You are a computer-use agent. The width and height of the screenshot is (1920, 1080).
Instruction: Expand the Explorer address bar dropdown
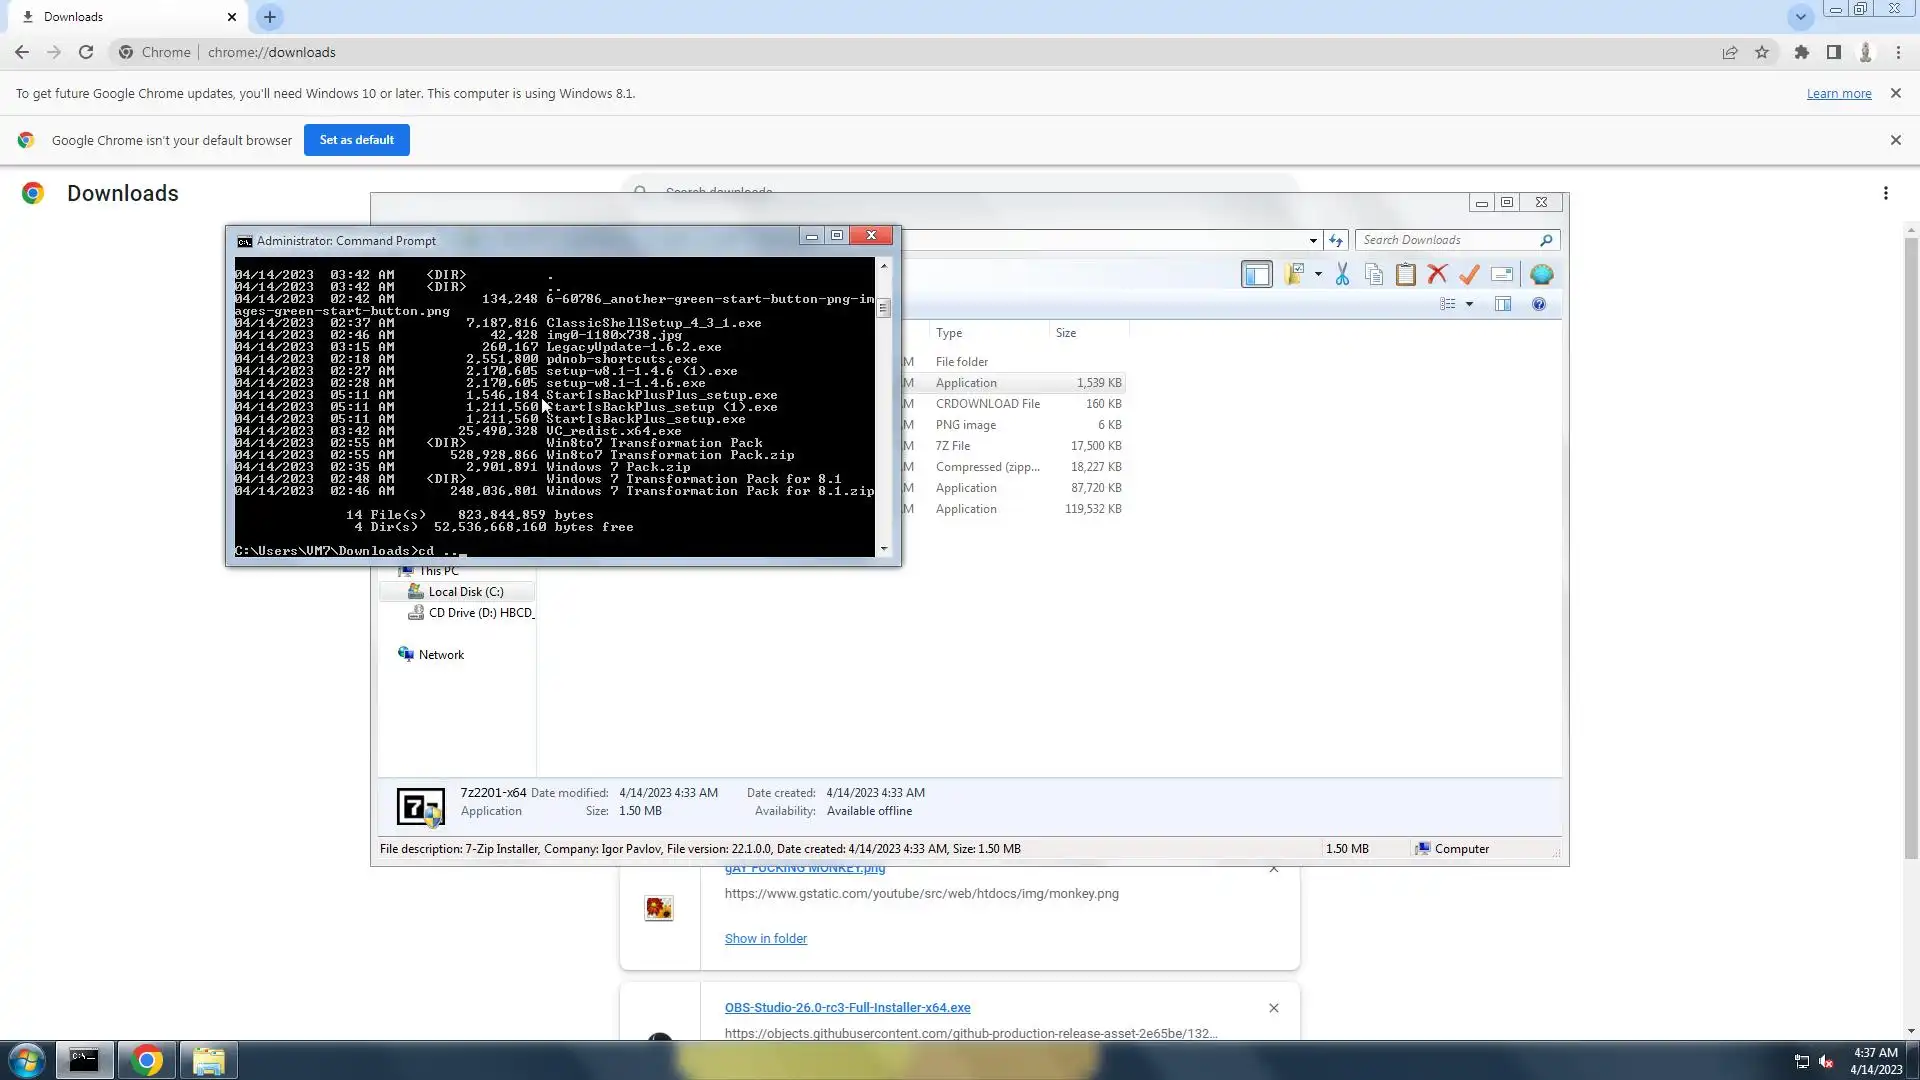[x=1313, y=240]
